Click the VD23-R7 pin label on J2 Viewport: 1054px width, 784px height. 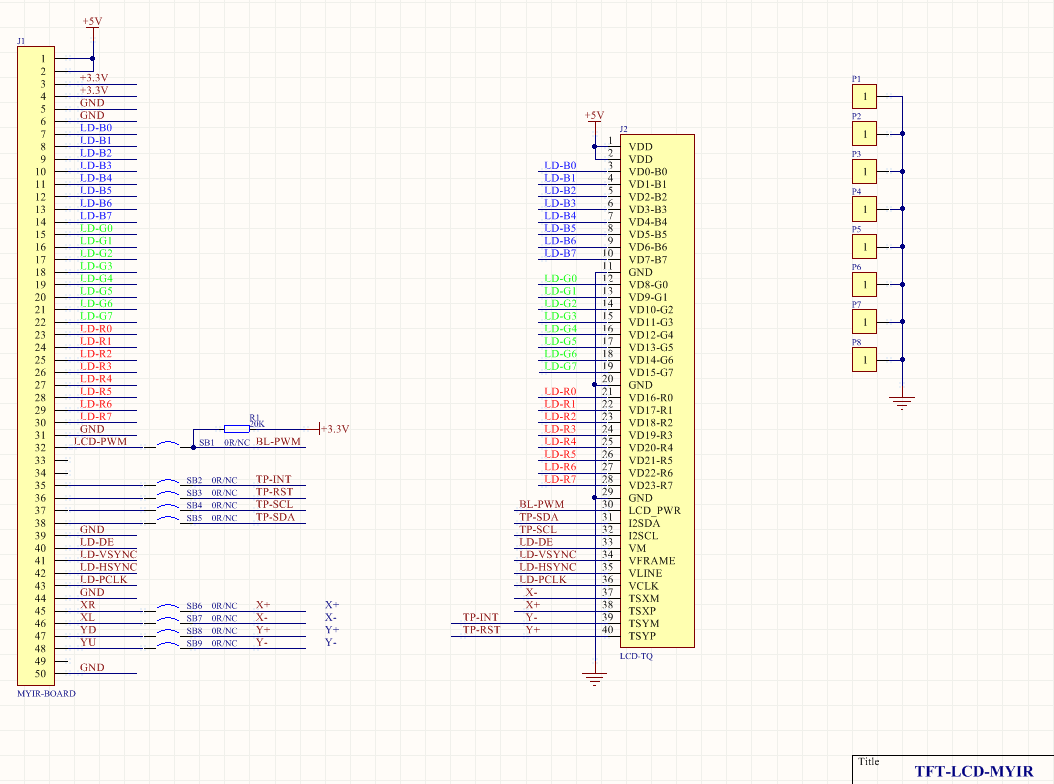point(649,484)
